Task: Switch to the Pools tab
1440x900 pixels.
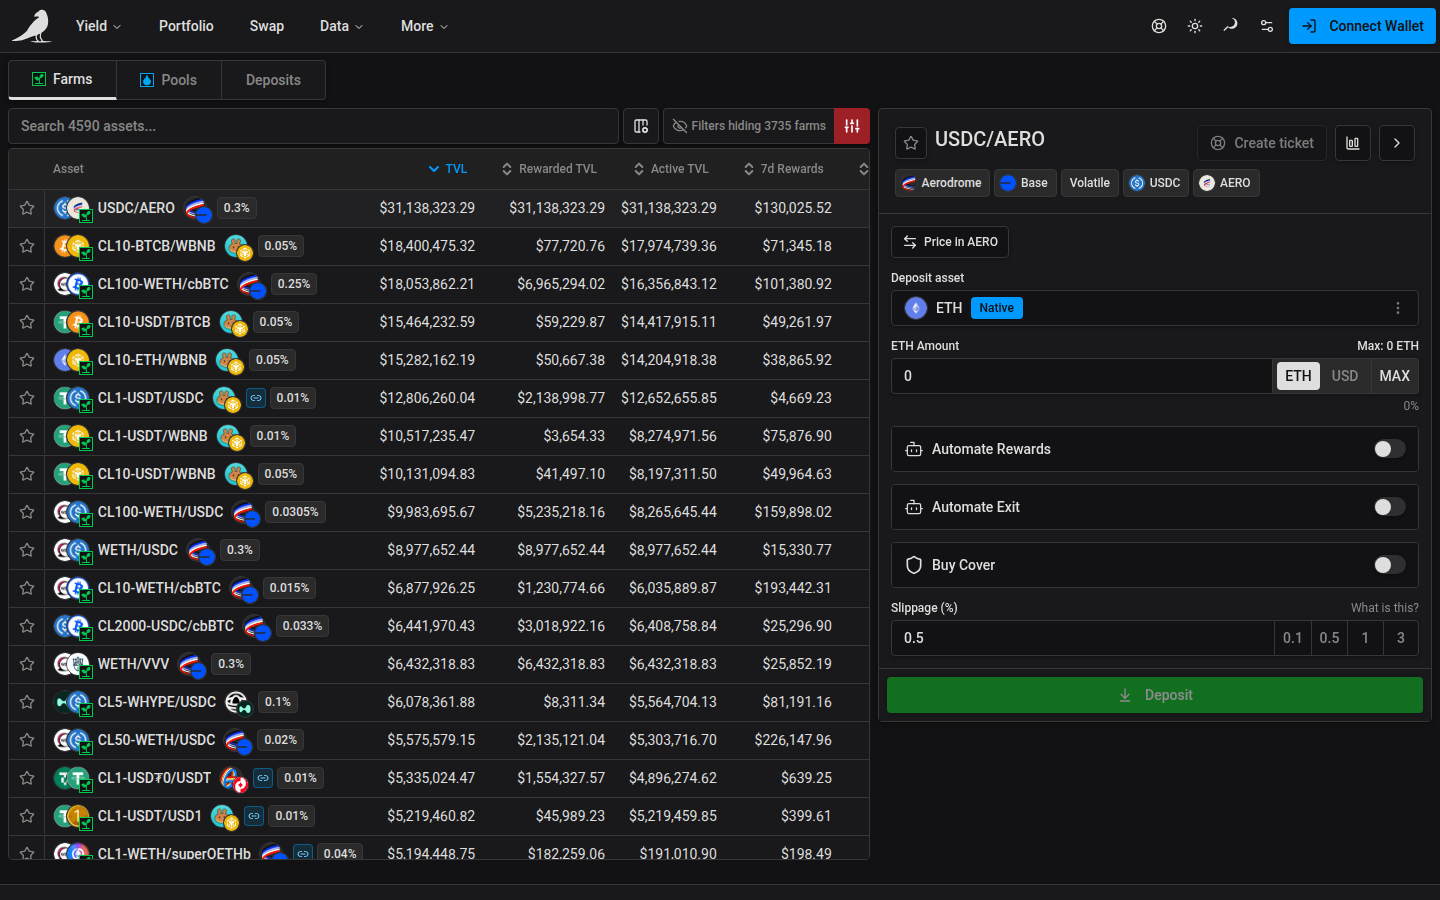Action: coord(168,80)
